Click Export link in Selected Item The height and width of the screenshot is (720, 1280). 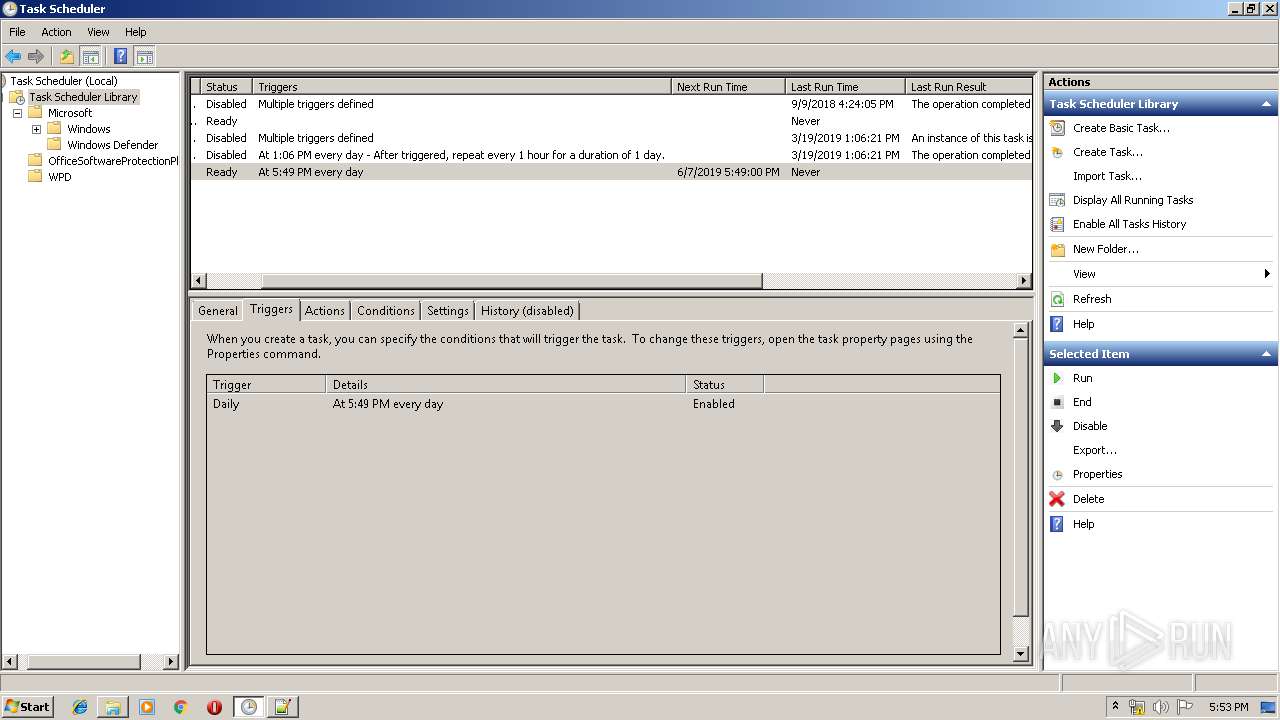click(x=1095, y=450)
